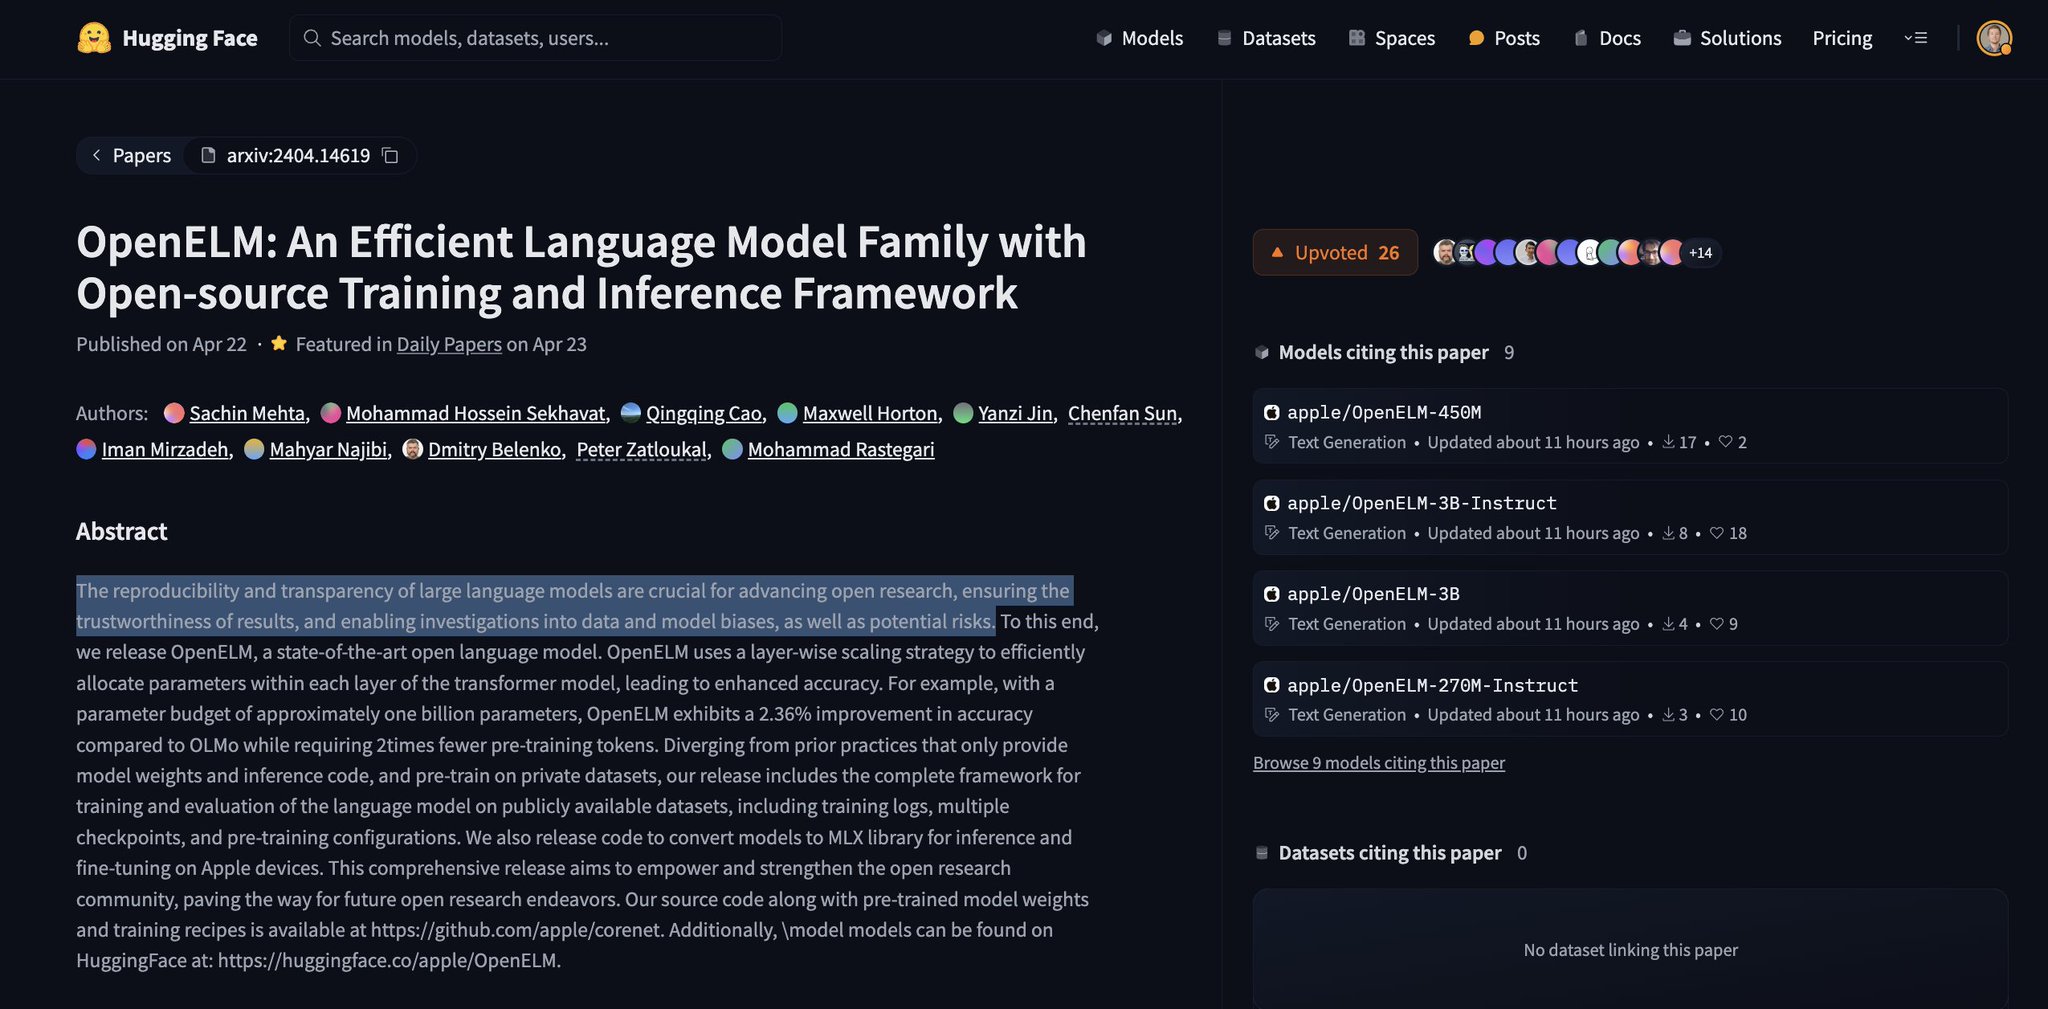Open the apple/OpenELM-3B model

click(1630, 608)
